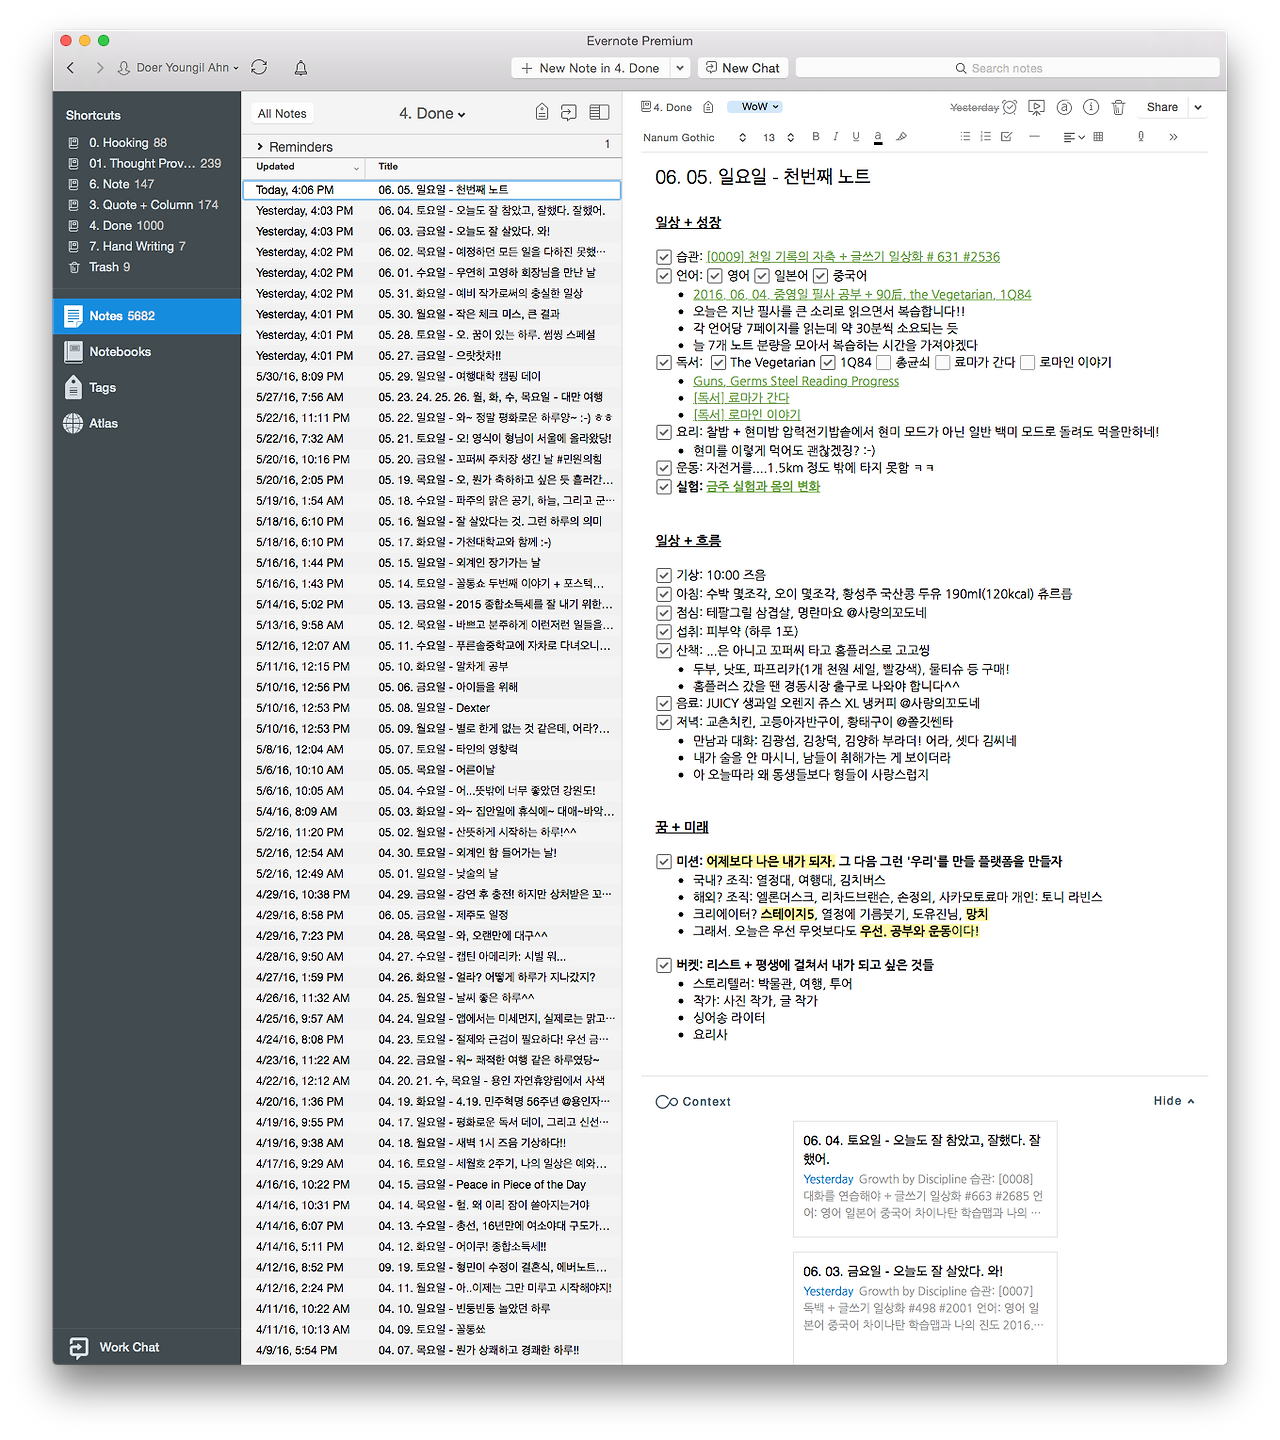Start presentation mode for this note
The image size is (1280, 1440).
[1037, 107]
